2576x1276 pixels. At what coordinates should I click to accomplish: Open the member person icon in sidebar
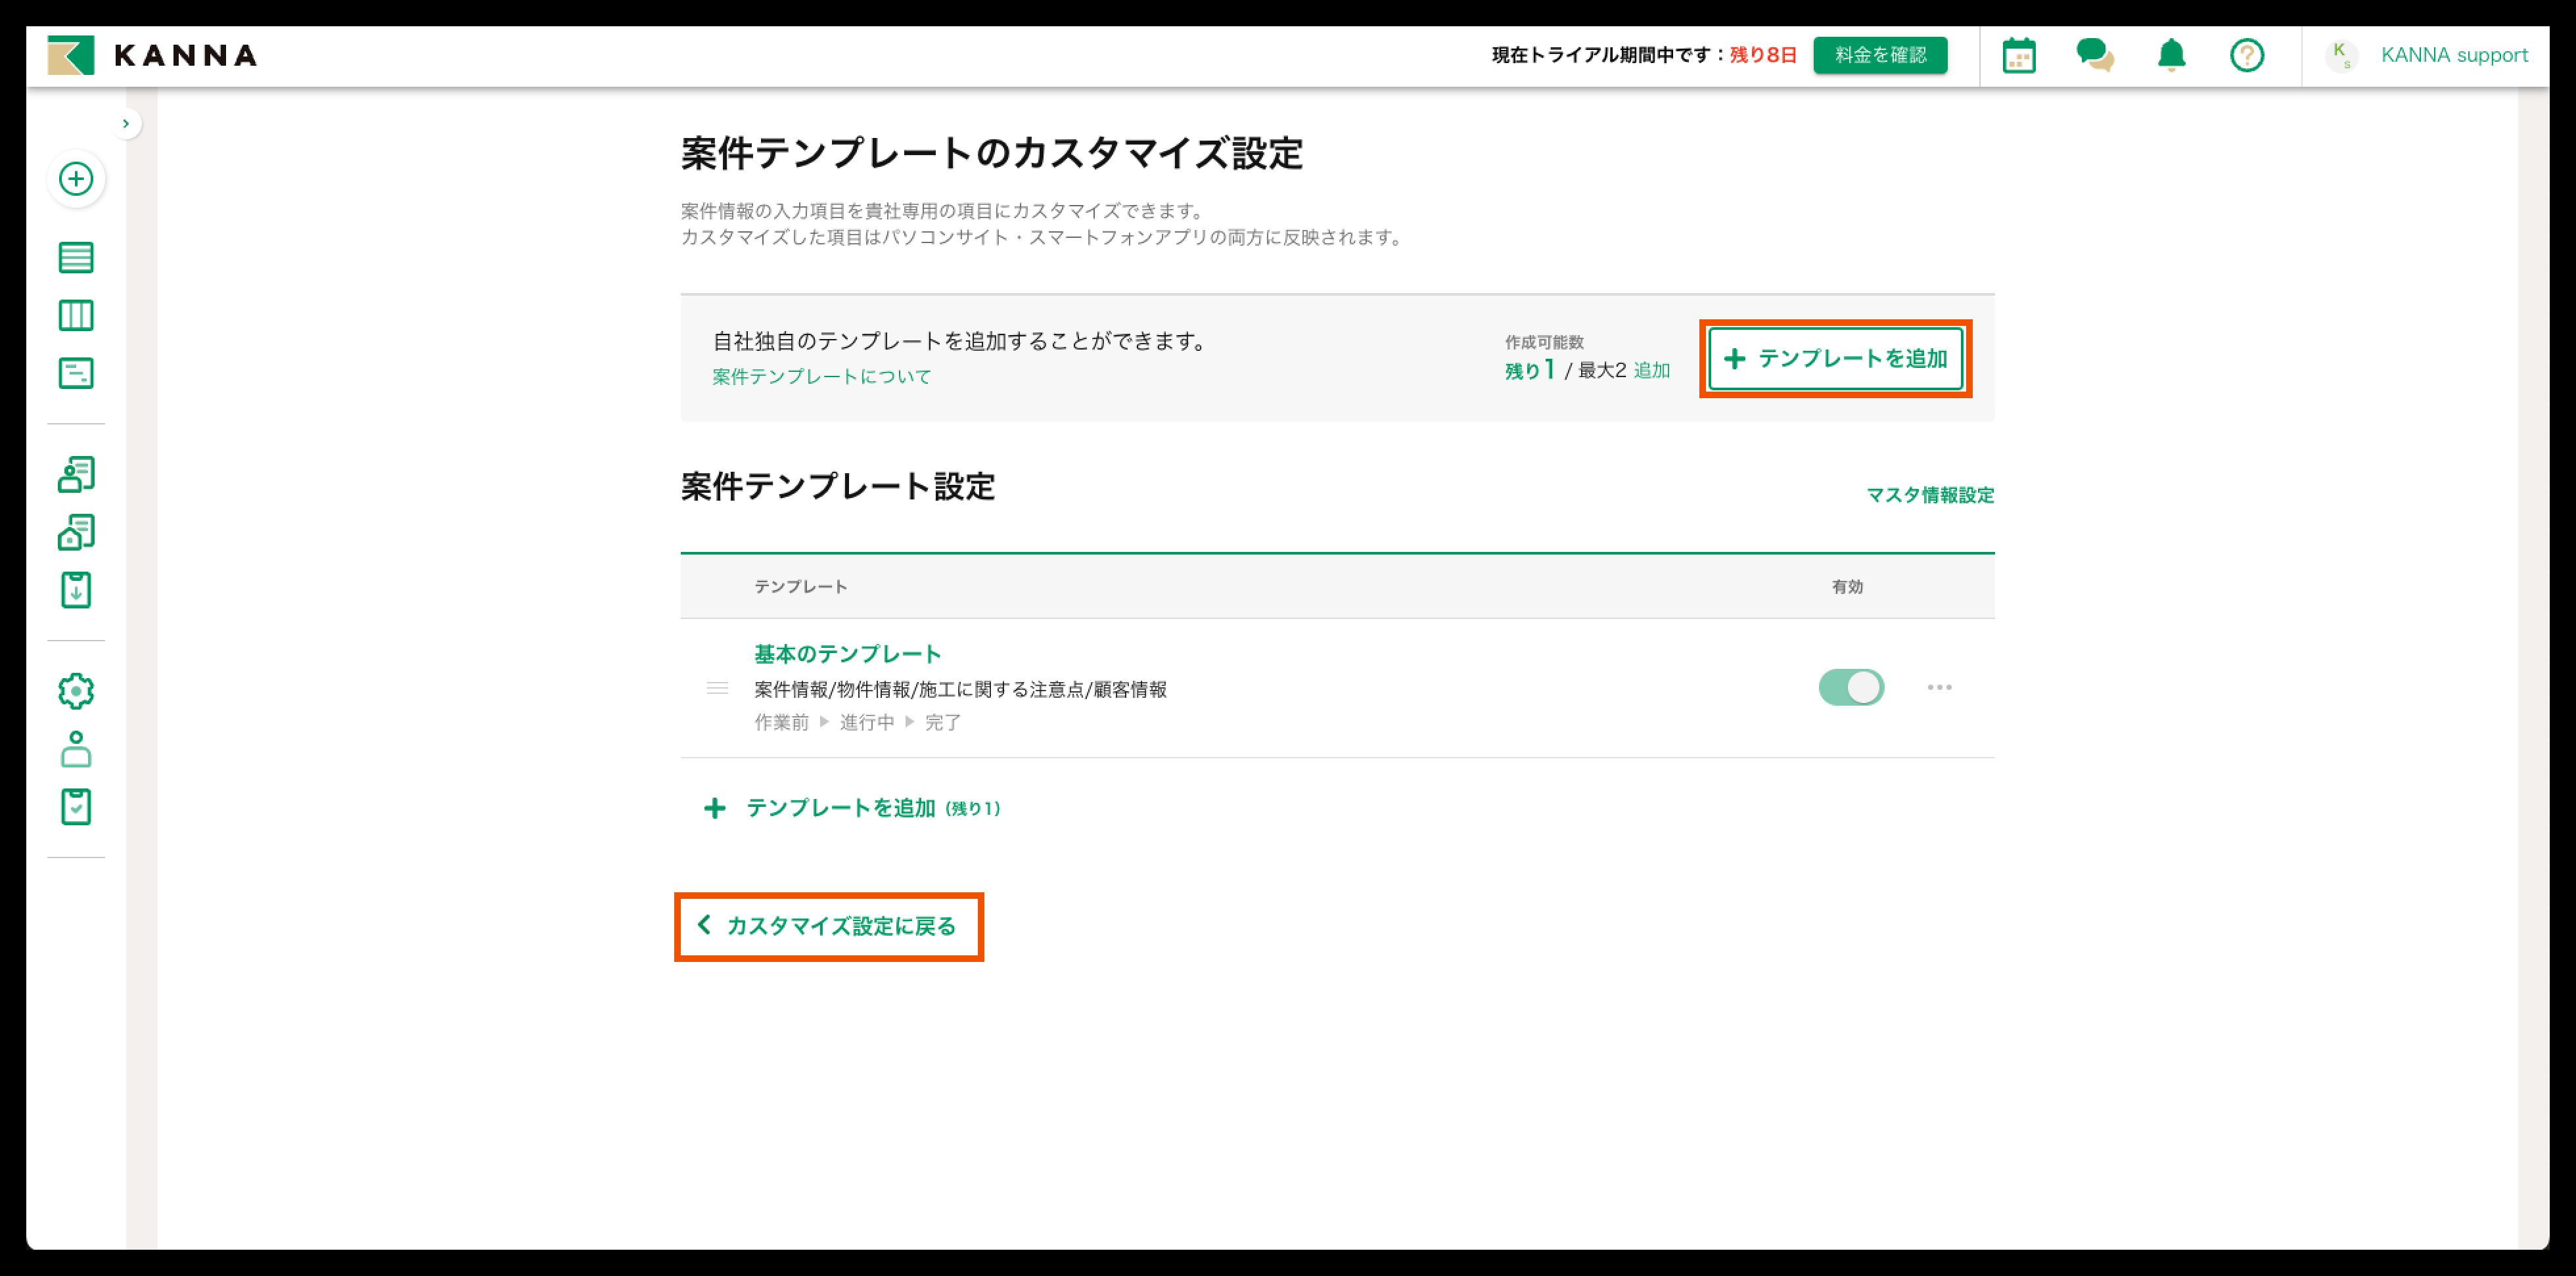76,749
